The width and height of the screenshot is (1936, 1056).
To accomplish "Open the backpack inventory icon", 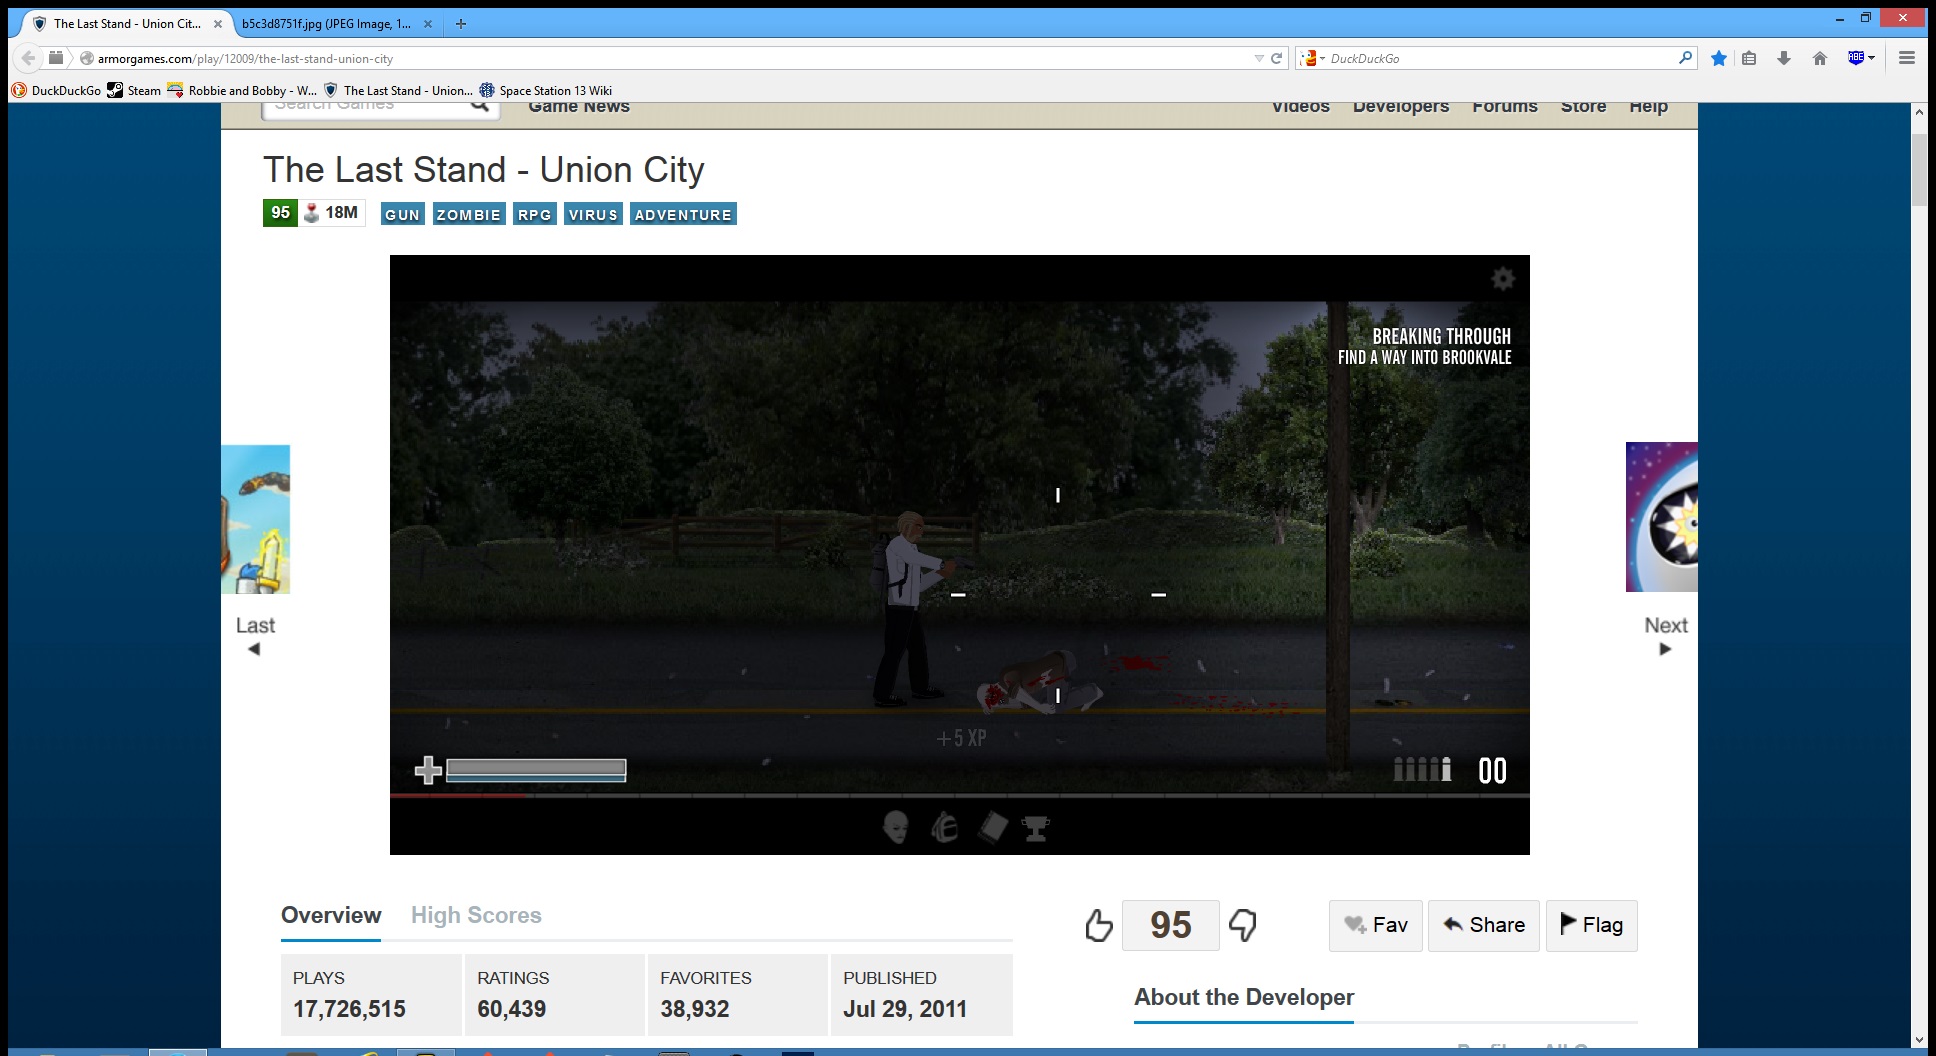I will coord(944,827).
